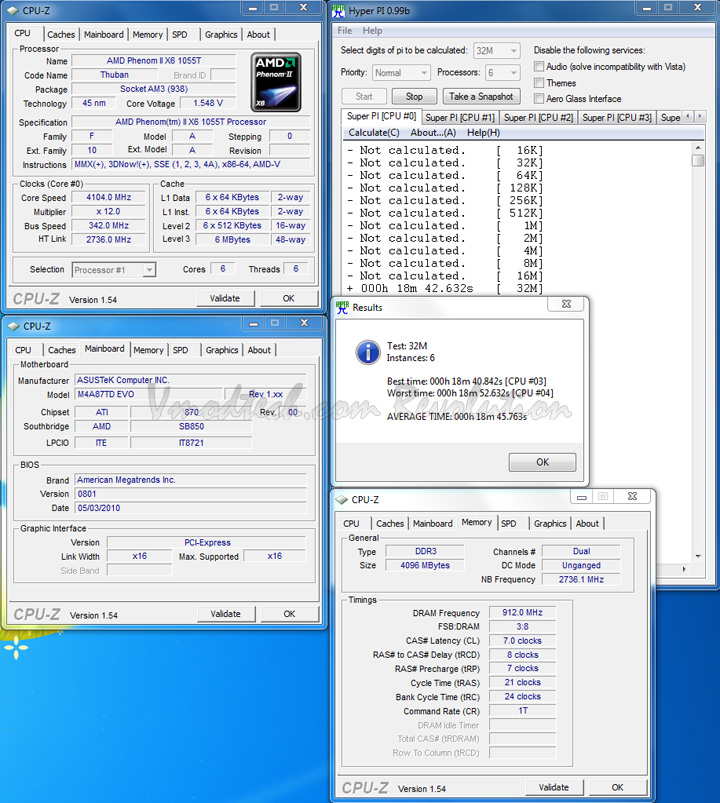This screenshot has width=720, height=803.
Task: Click the horizontal scroll right arrow in Hyper PI
Action: tap(684, 569)
